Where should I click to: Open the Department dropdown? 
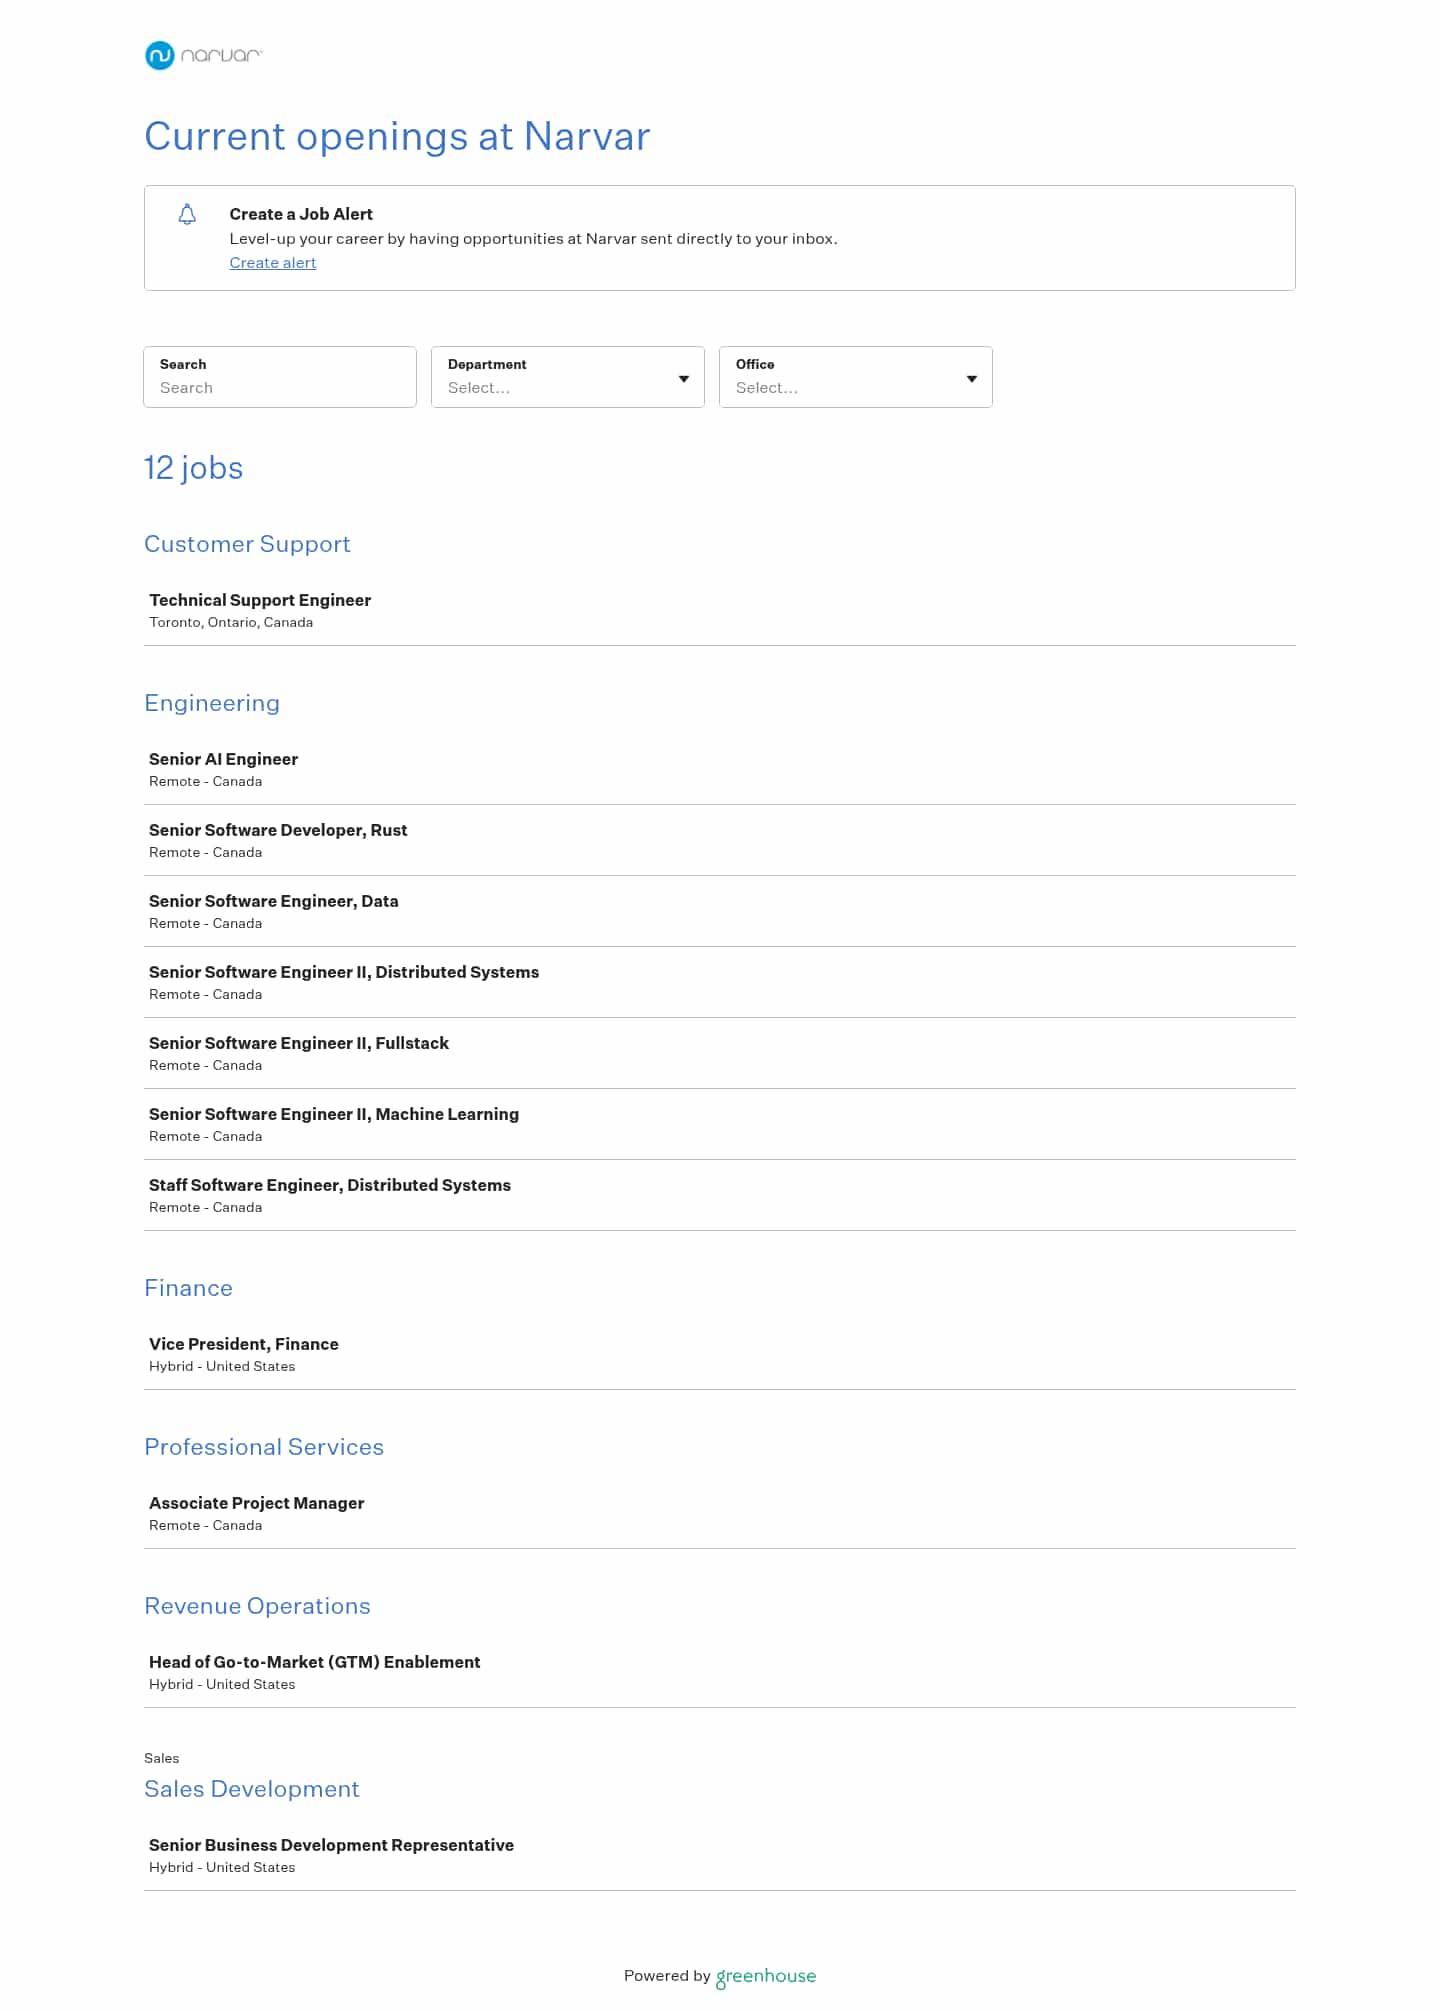pyautogui.click(x=568, y=377)
